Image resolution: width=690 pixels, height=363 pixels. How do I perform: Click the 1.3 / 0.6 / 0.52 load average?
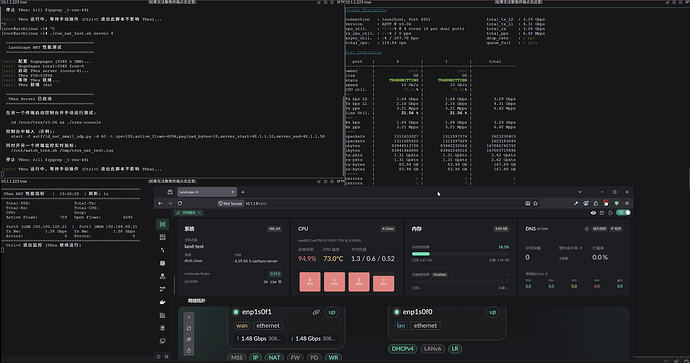[373, 258]
